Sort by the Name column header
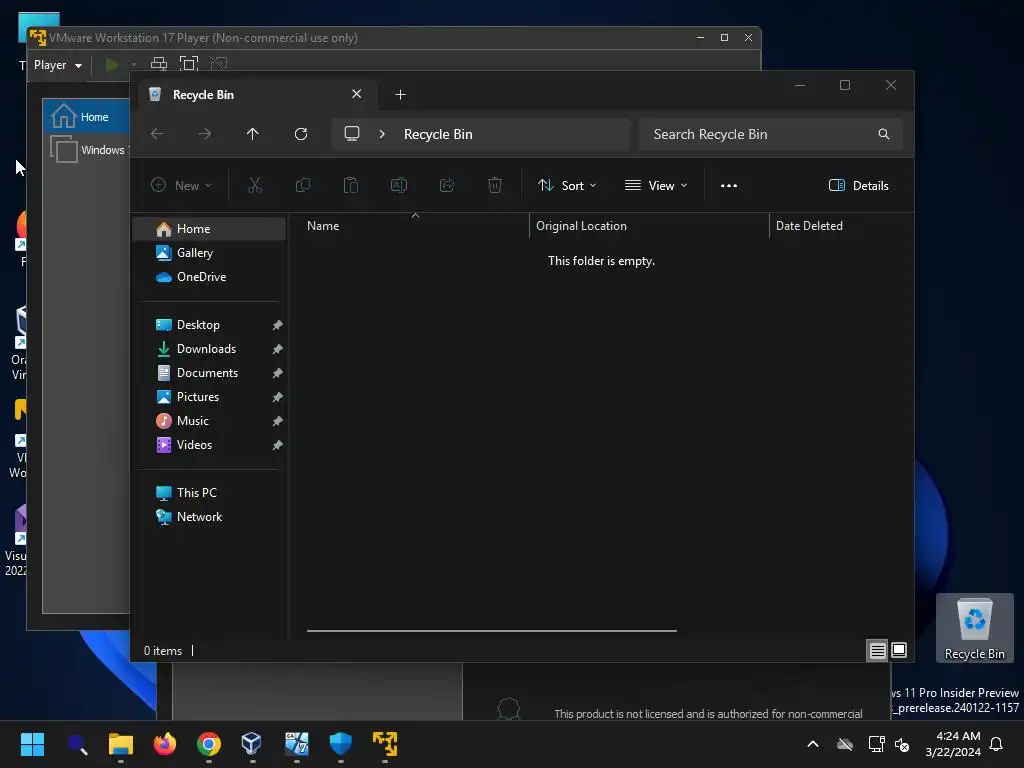 pyautogui.click(x=323, y=226)
